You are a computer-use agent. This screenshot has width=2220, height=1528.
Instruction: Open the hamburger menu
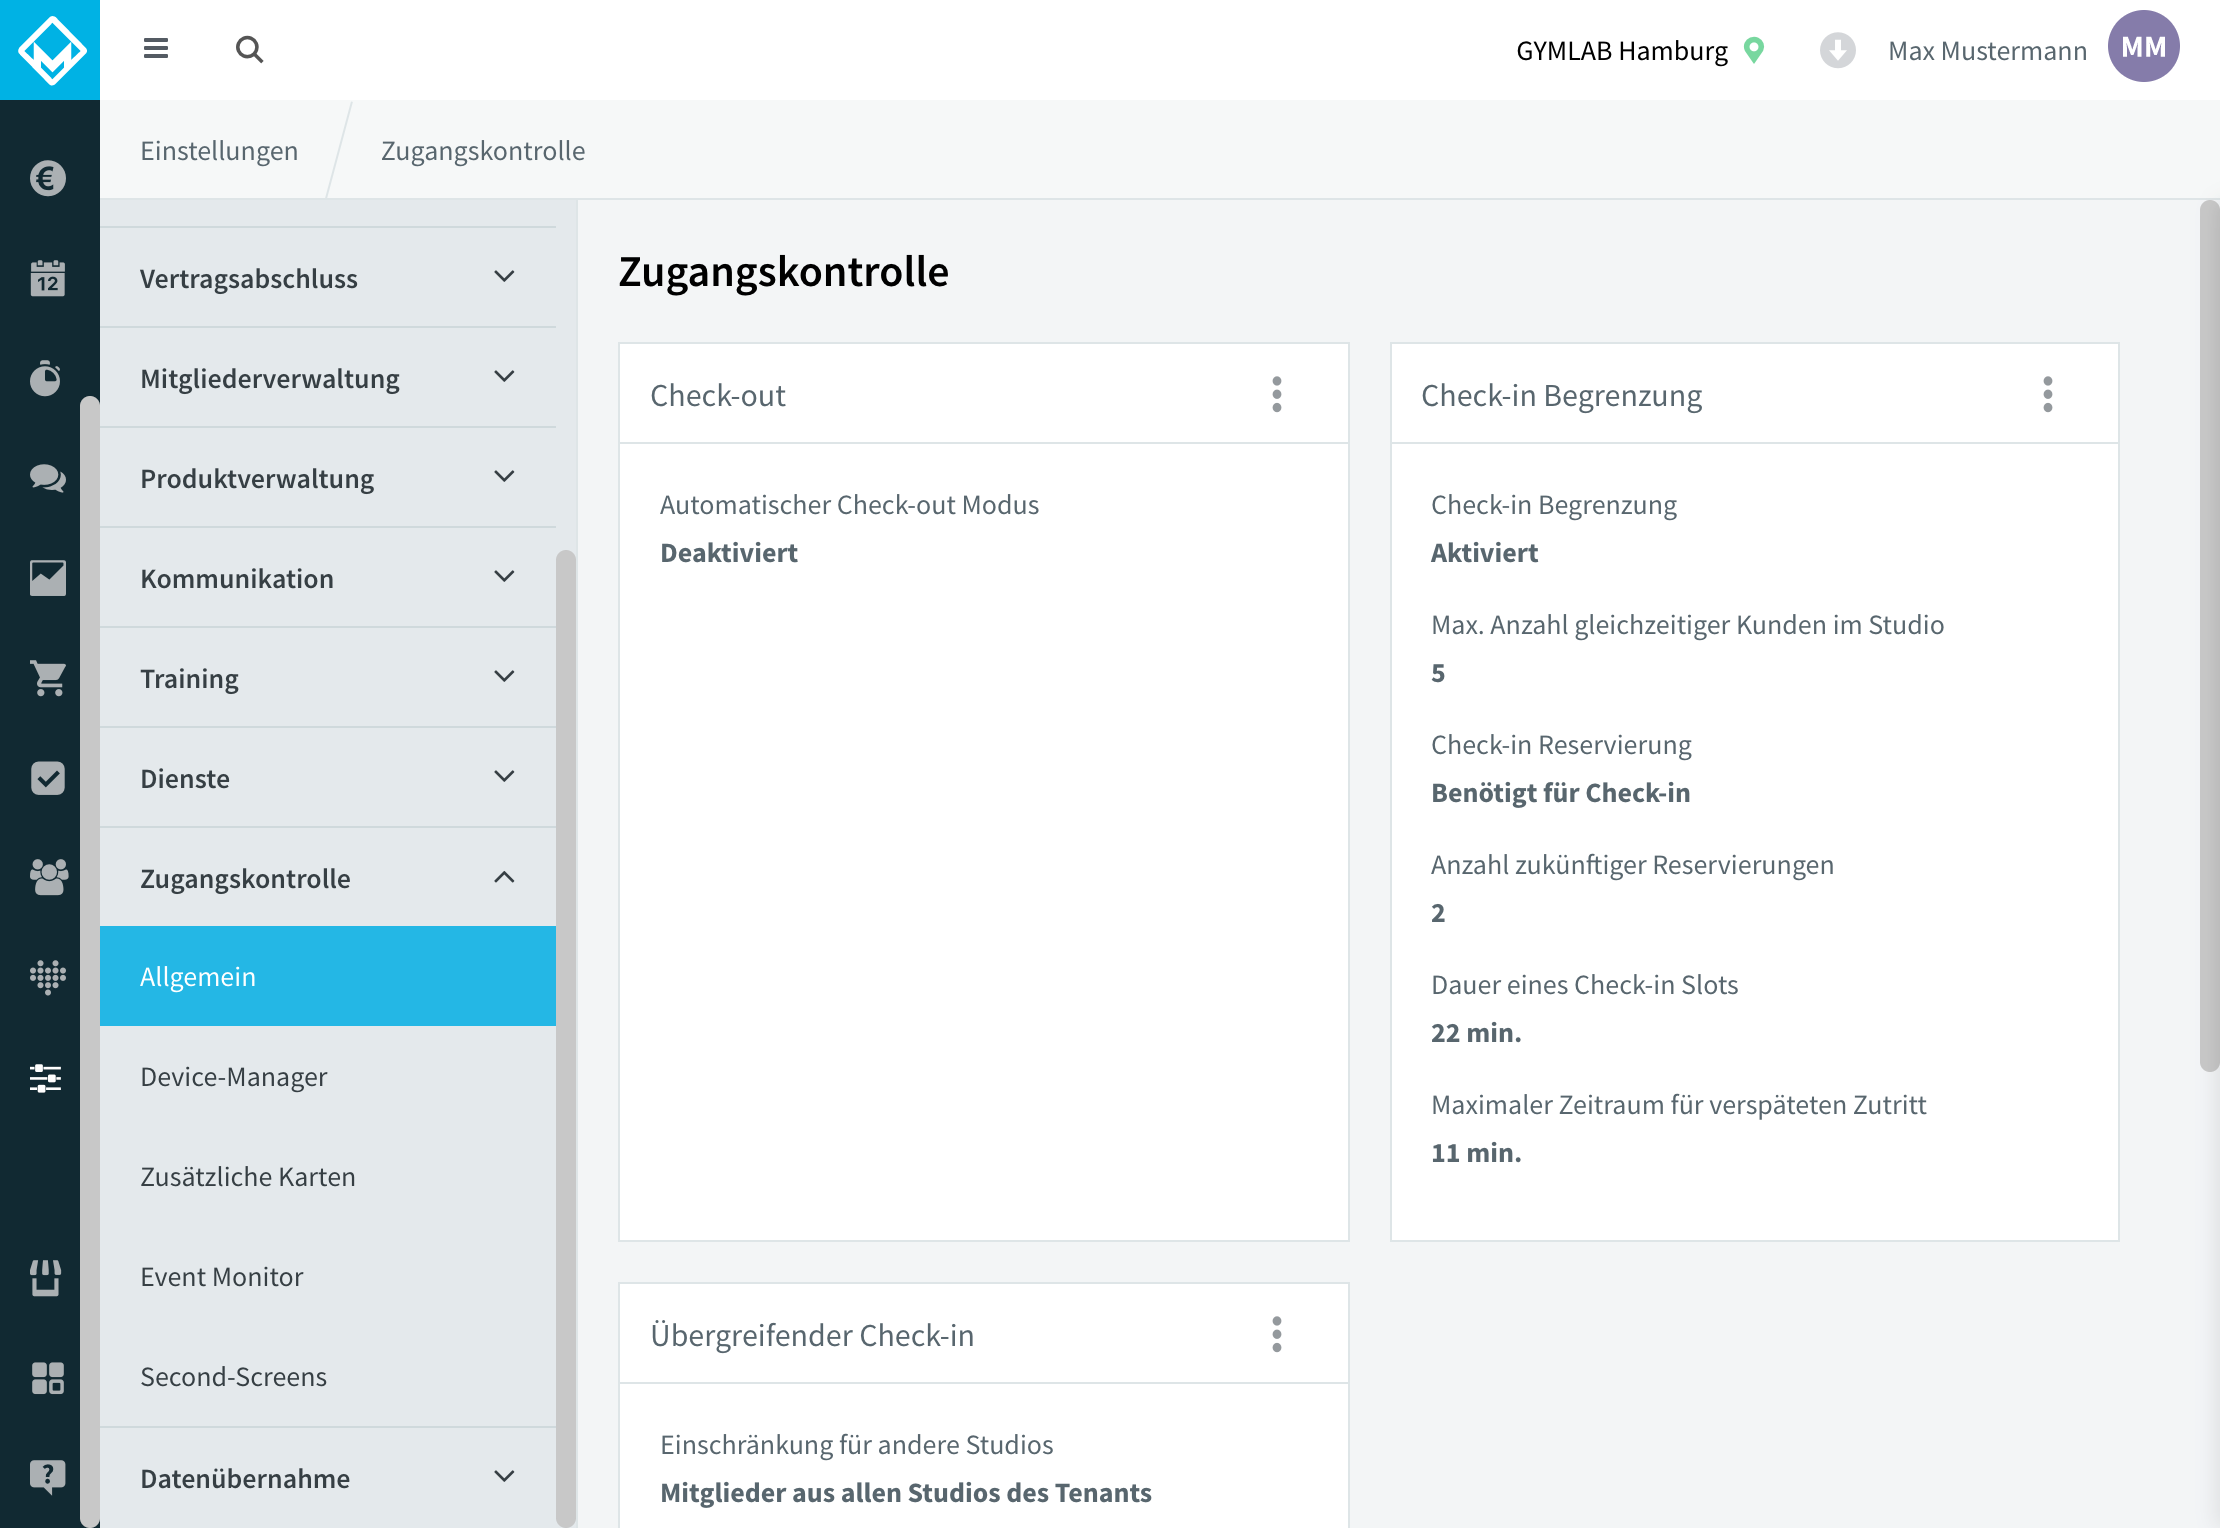click(156, 48)
